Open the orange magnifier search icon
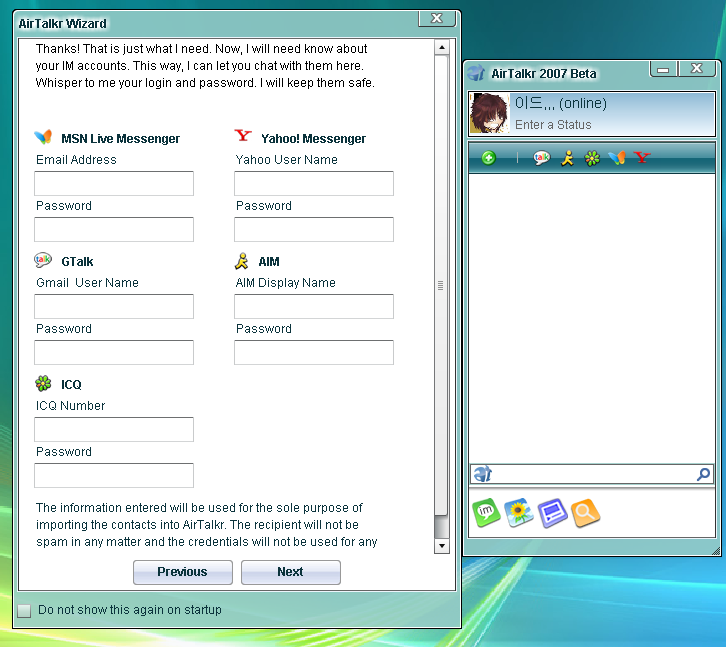Viewport: 726px width, 647px height. [x=585, y=513]
